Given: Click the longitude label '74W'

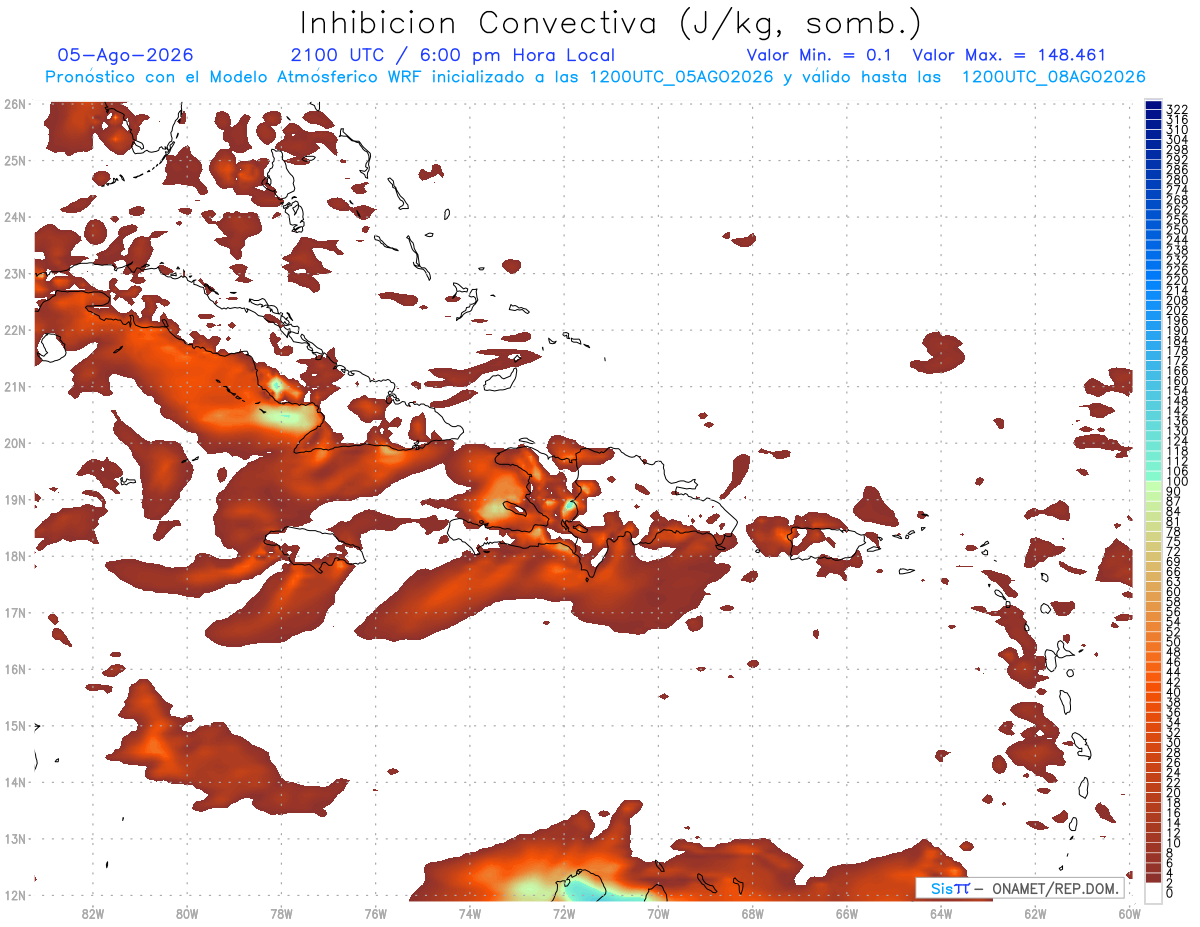Looking at the screenshot, I should click(x=469, y=914).
